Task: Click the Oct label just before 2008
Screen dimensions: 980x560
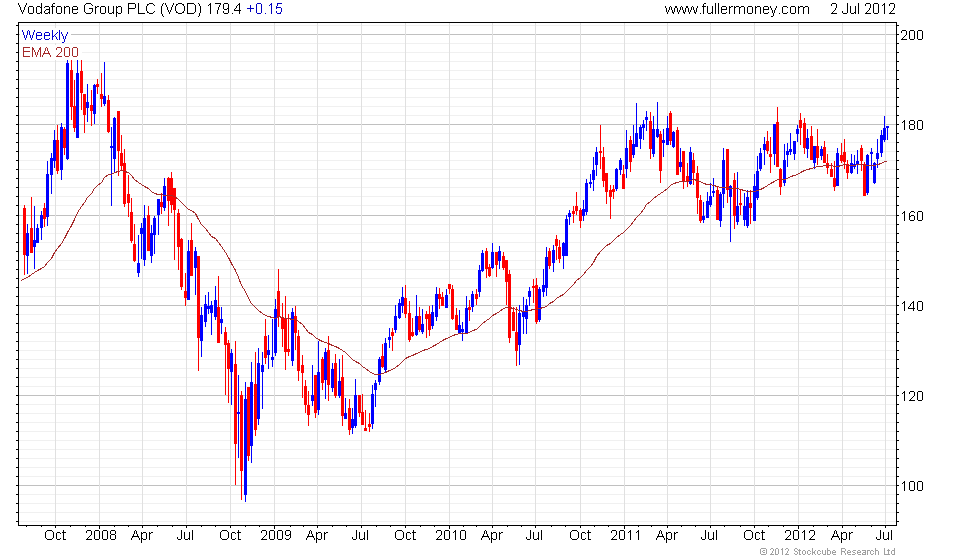Action: pyautogui.click(x=55, y=535)
